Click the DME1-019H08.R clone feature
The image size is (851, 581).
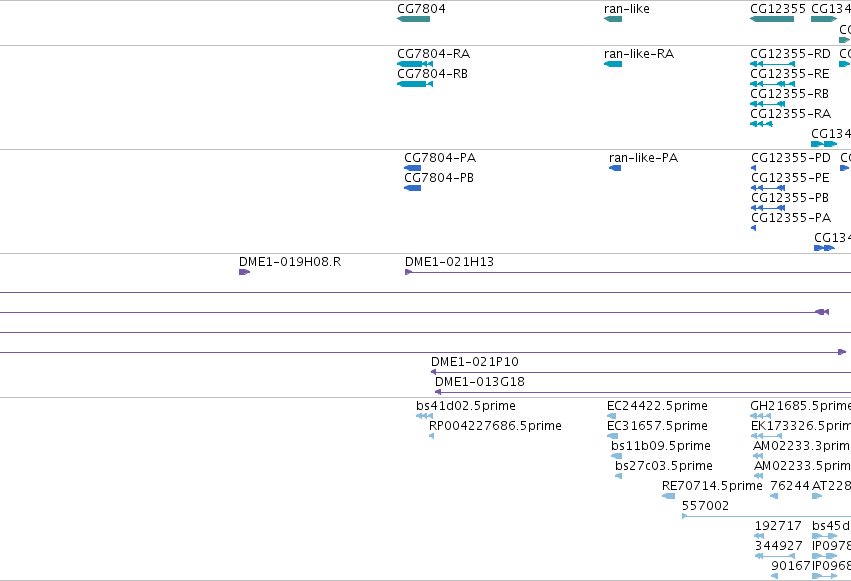point(244,272)
